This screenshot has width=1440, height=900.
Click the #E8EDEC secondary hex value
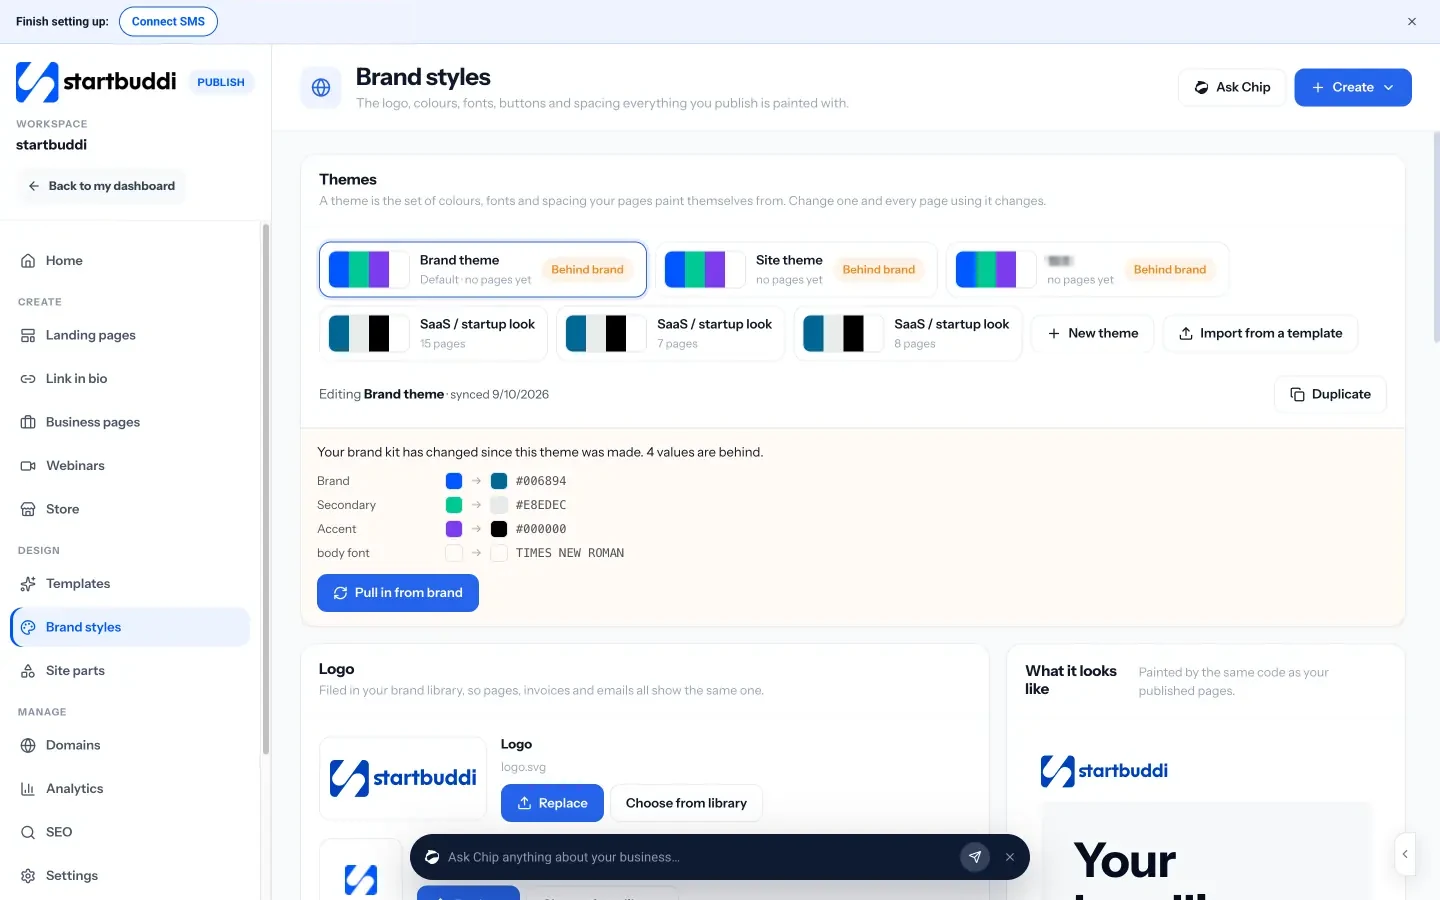pos(541,505)
